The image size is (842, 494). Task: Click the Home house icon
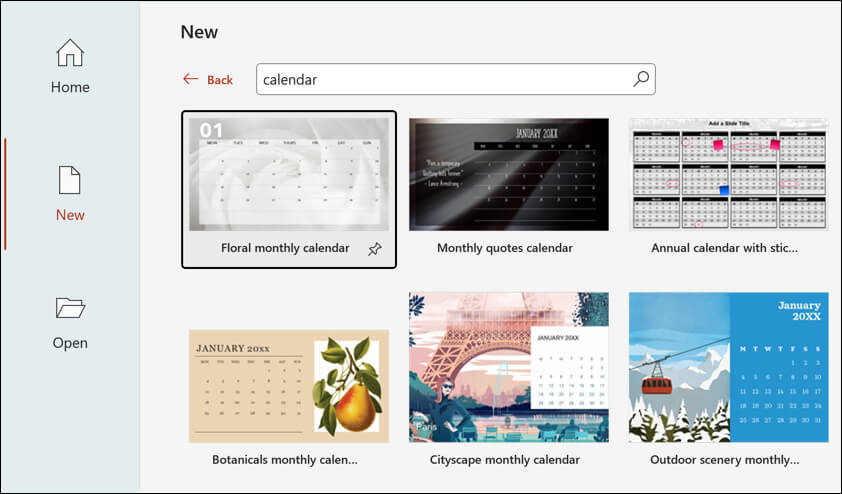[70, 53]
